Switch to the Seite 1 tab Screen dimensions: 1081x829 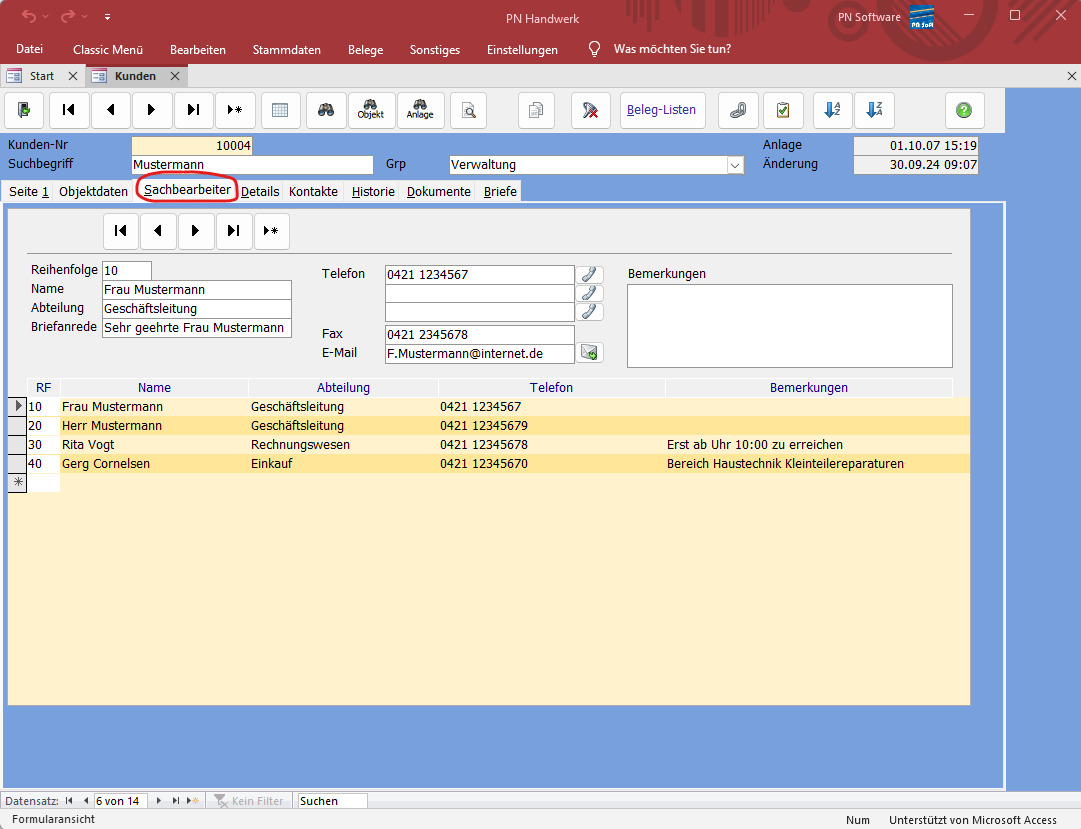click(29, 192)
